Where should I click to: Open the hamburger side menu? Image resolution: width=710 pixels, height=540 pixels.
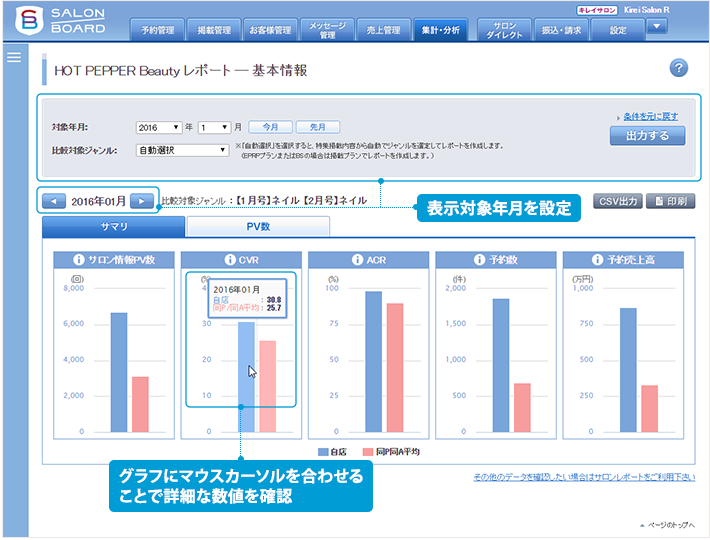tap(14, 57)
